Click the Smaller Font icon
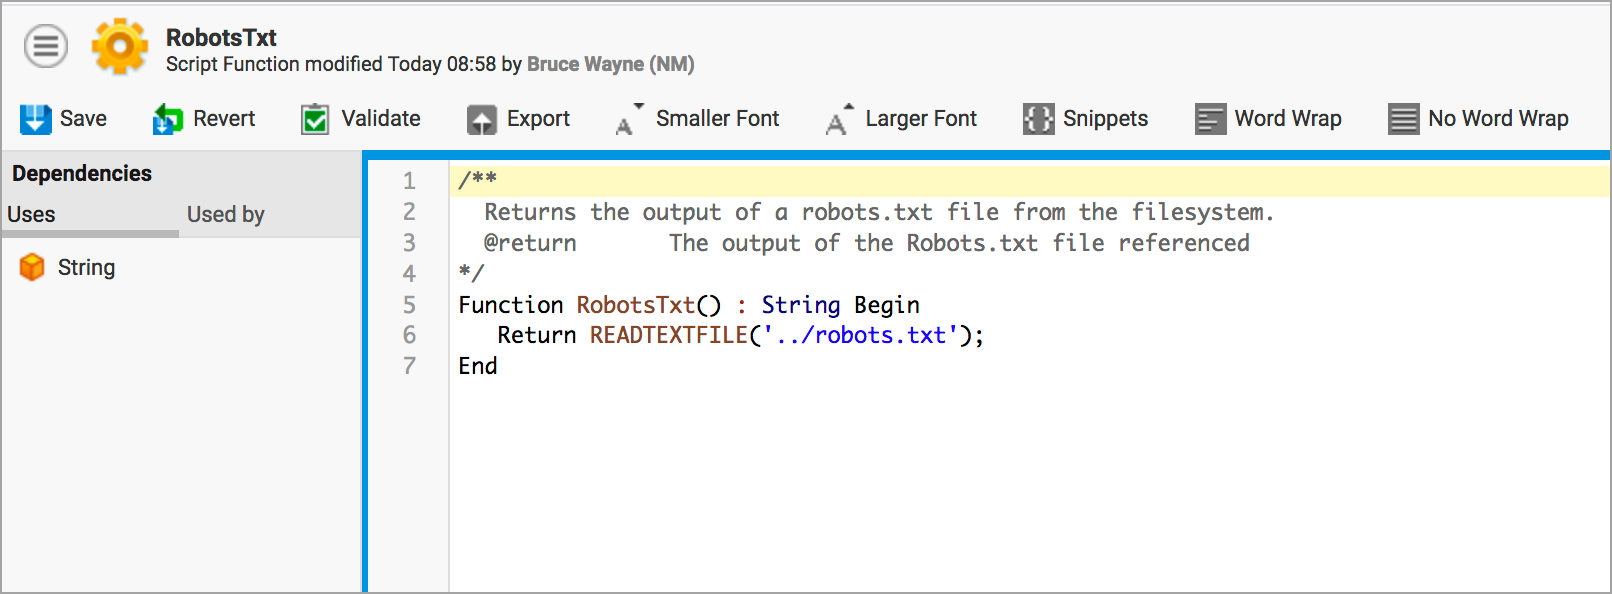This screenshot has height=594, width=1612. coord(629,119)
